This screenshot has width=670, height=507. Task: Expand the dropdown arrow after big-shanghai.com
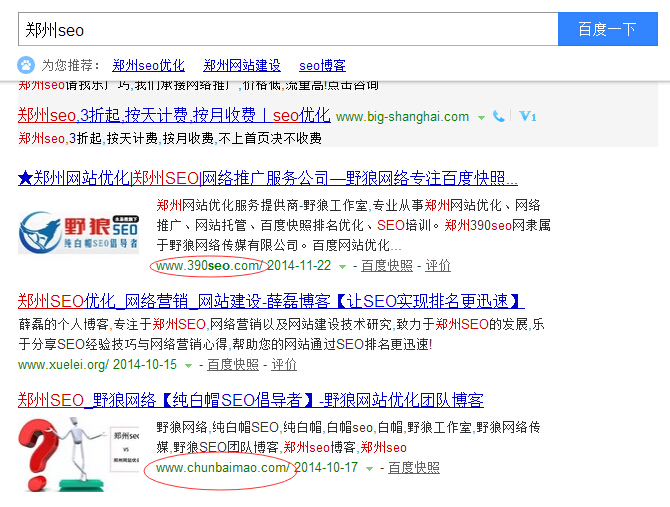(480, 117)
